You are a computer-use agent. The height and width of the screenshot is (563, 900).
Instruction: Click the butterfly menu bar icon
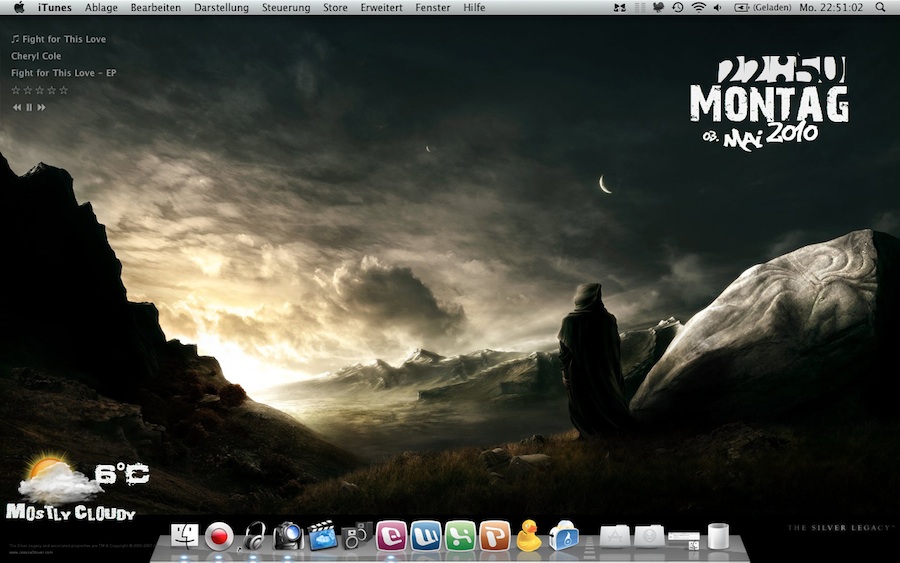620,7
